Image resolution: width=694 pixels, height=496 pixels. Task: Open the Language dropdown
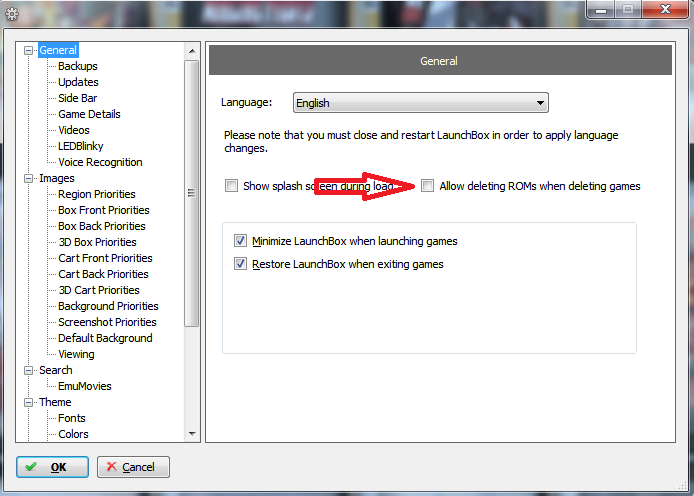point(420,103)
